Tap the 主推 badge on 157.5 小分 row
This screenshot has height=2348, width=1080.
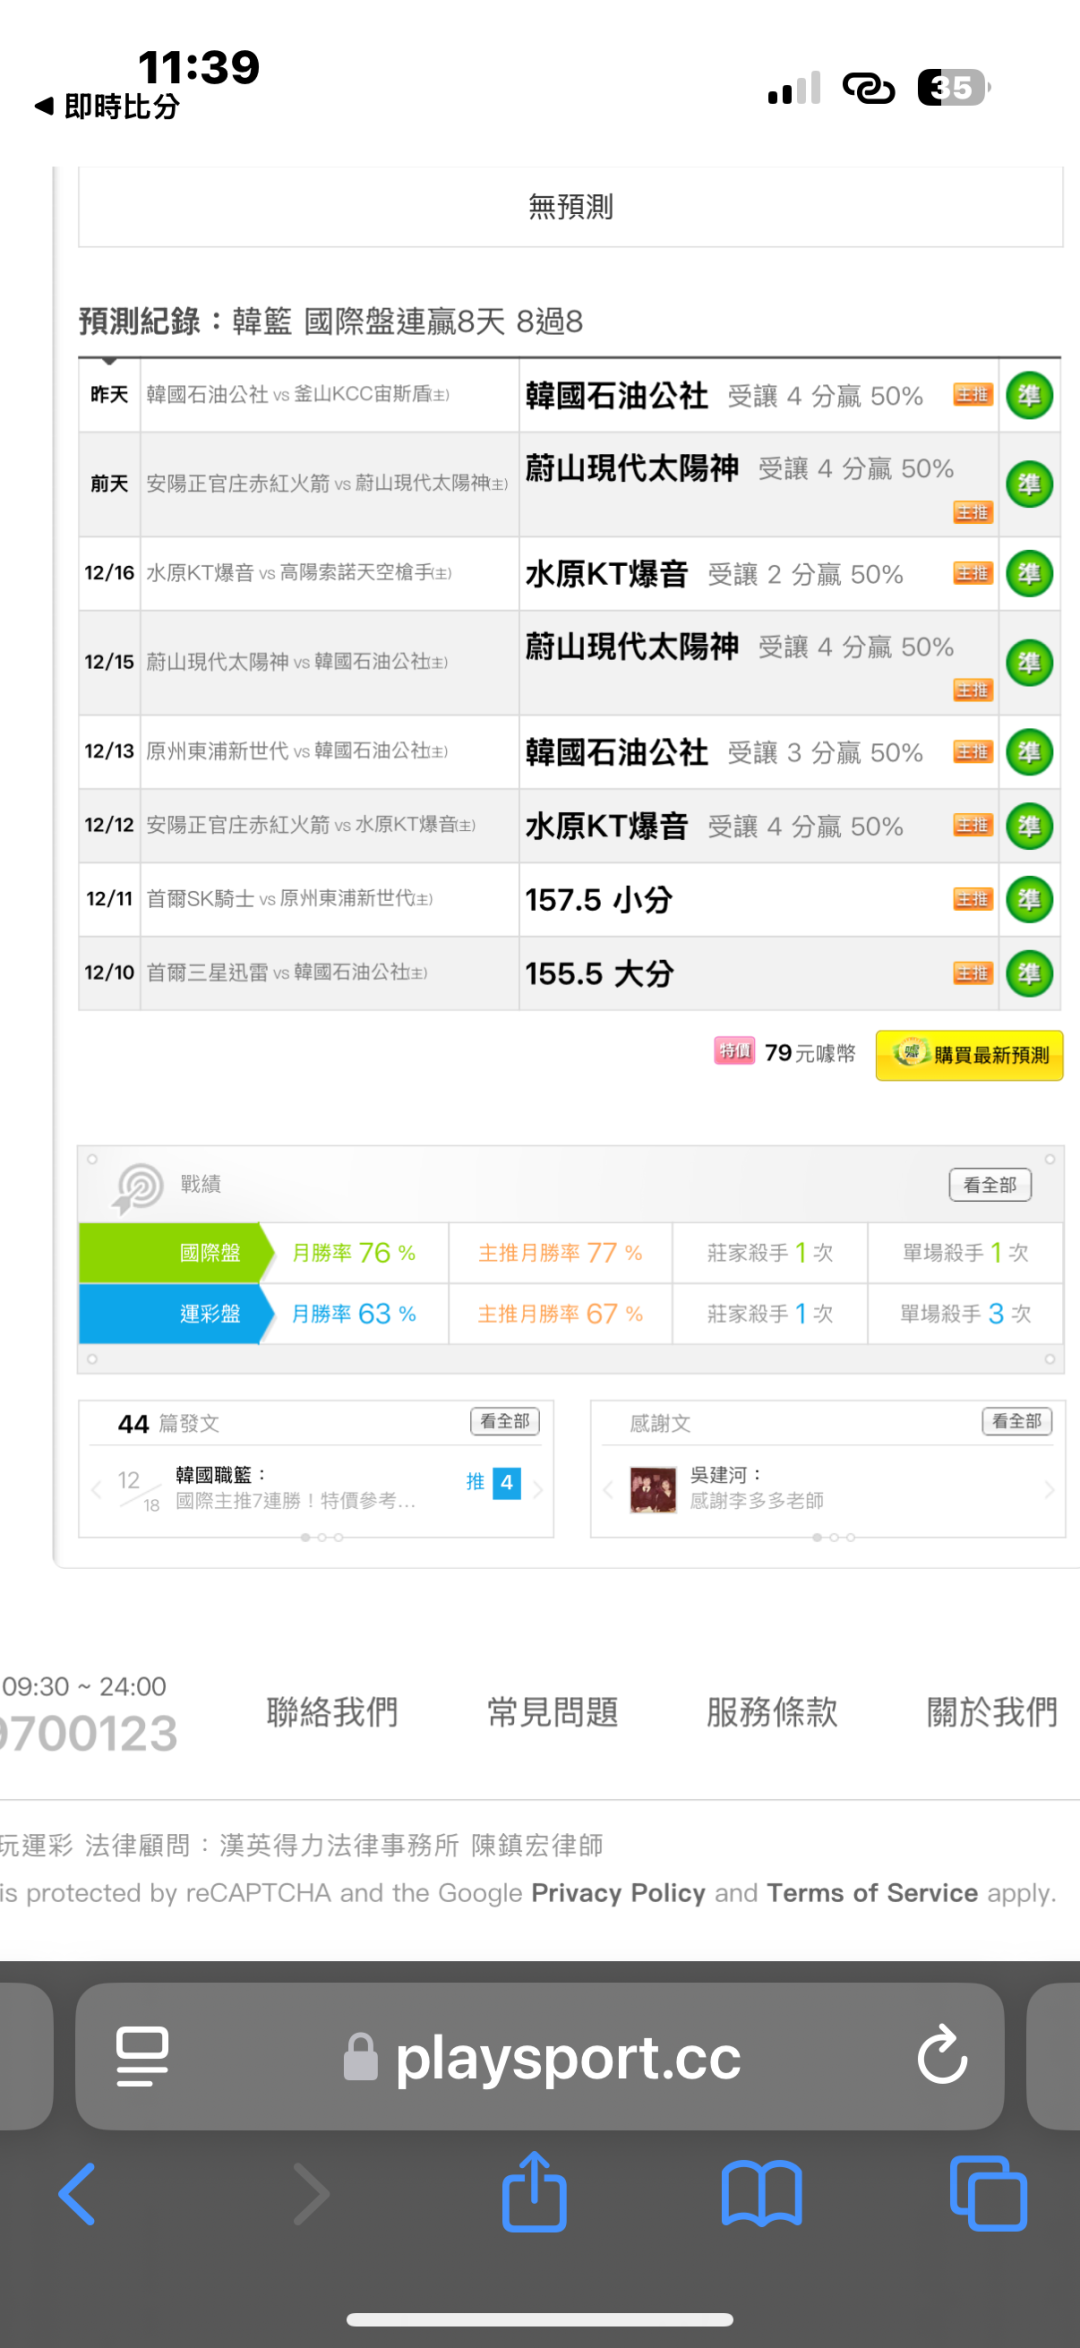(972, 899)
